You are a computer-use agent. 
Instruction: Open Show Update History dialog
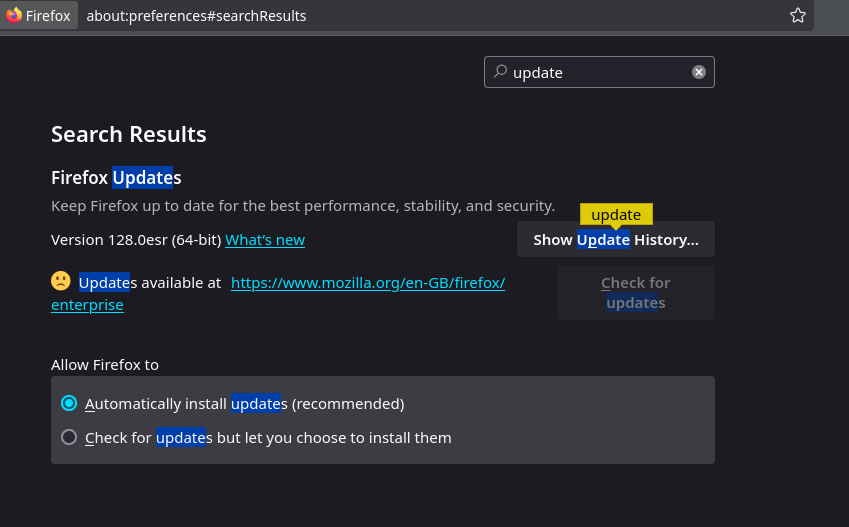tap(616, 239)
